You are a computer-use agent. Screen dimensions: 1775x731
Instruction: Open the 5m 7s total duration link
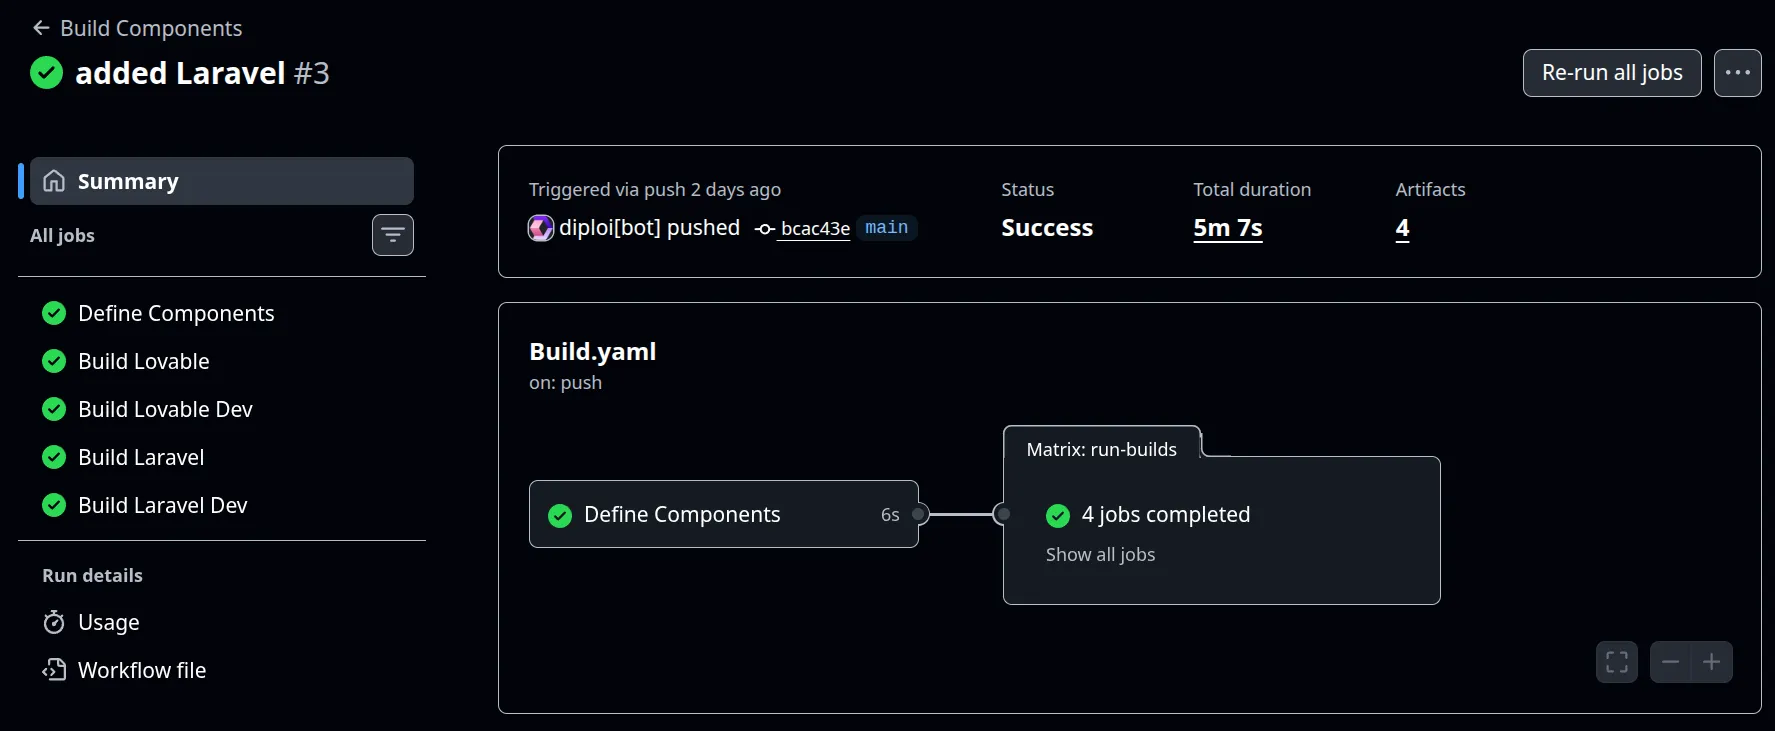point(1228,228)
